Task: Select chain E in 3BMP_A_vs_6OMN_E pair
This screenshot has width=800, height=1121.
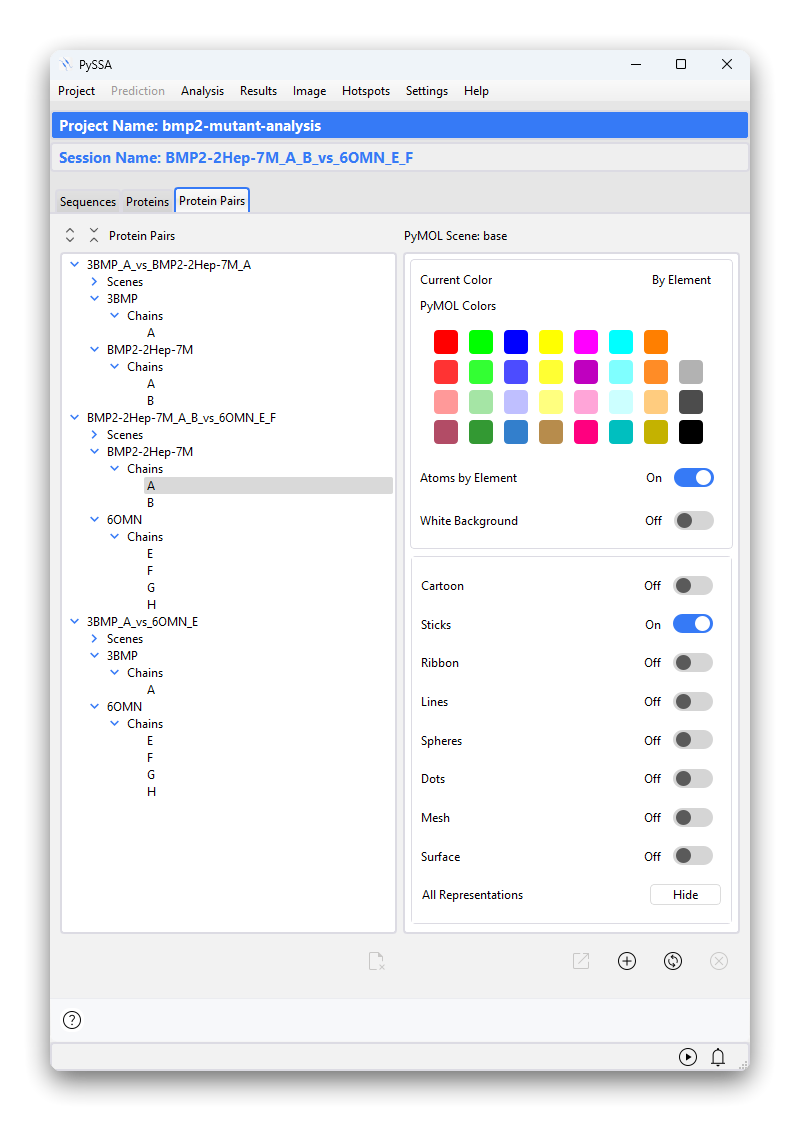Action: (150, 741)
